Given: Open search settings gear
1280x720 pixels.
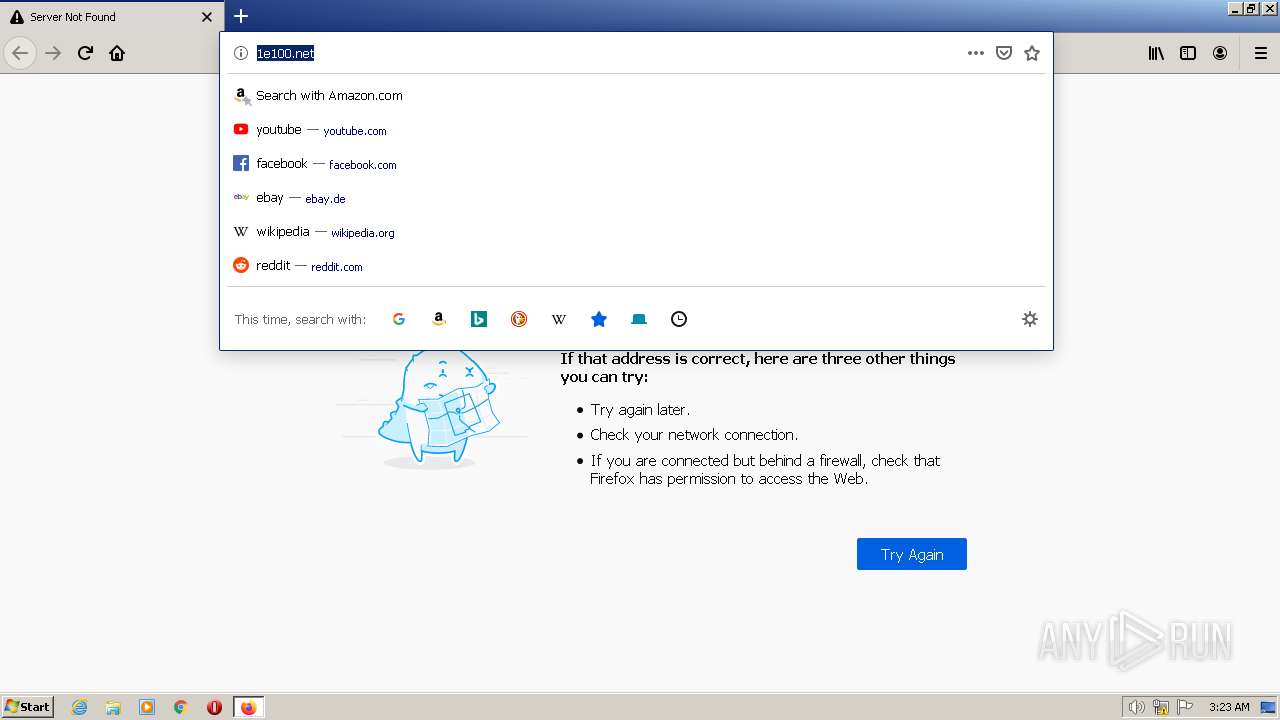Looking at the screenshot, I should point(1030,319).
